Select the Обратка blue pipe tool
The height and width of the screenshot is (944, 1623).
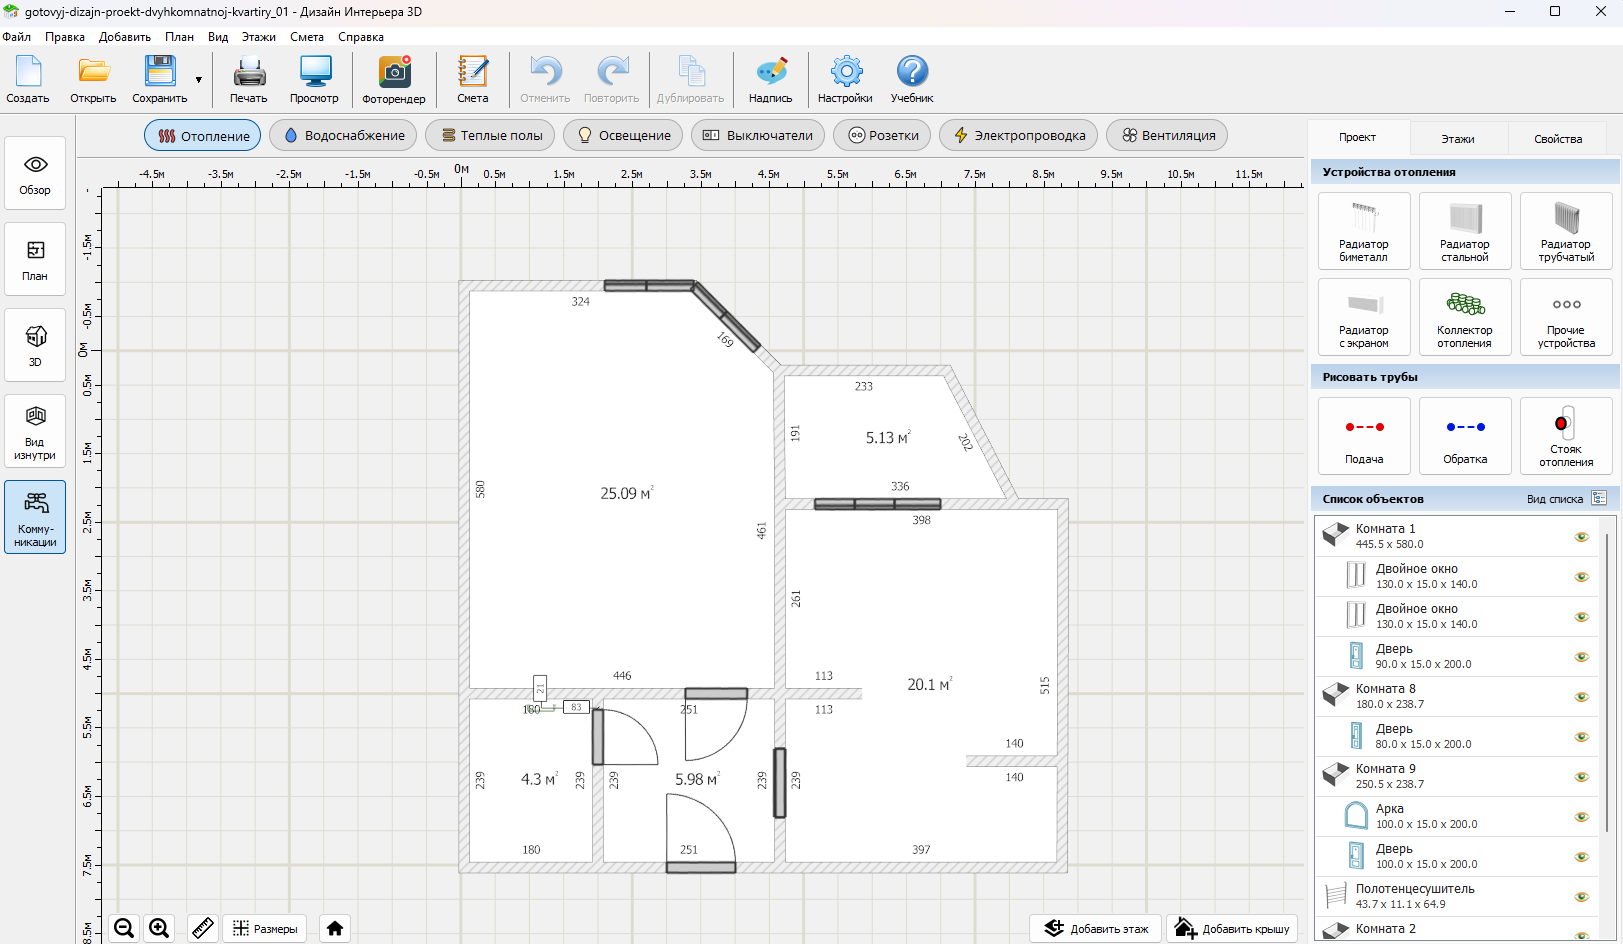pyautogui.click(x=1465, y=436)
